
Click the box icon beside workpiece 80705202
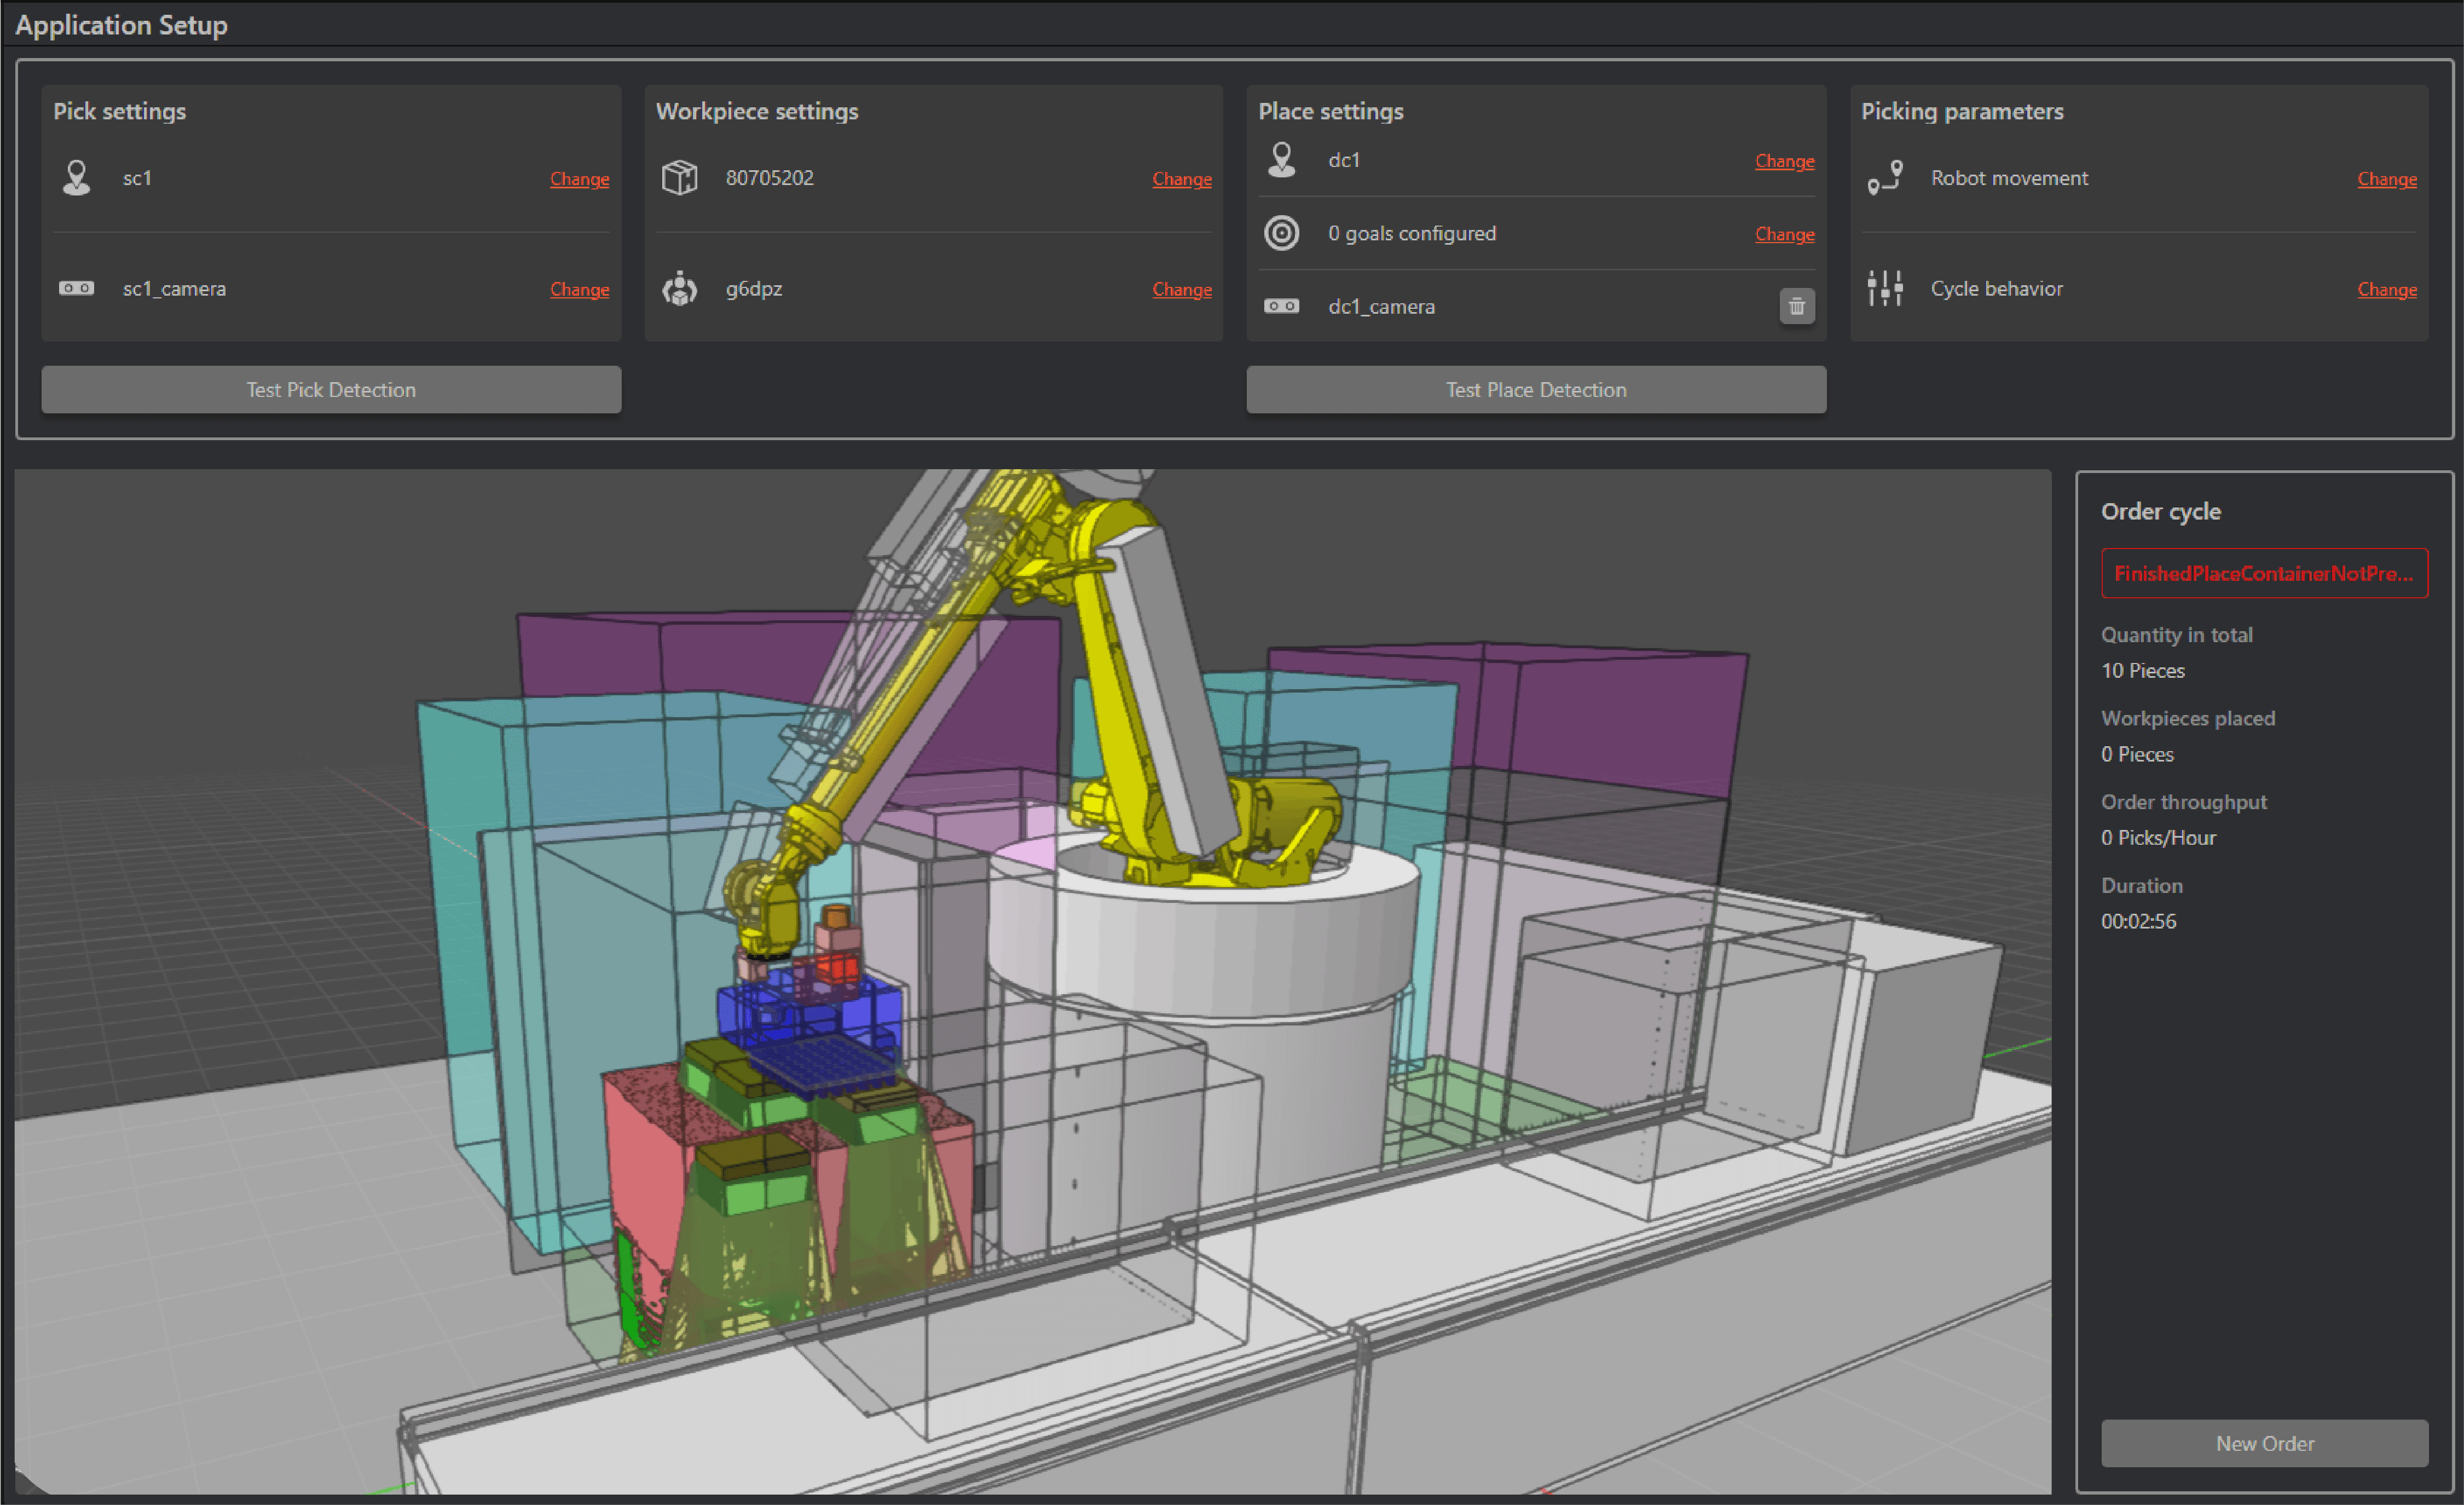click(680, 178)
